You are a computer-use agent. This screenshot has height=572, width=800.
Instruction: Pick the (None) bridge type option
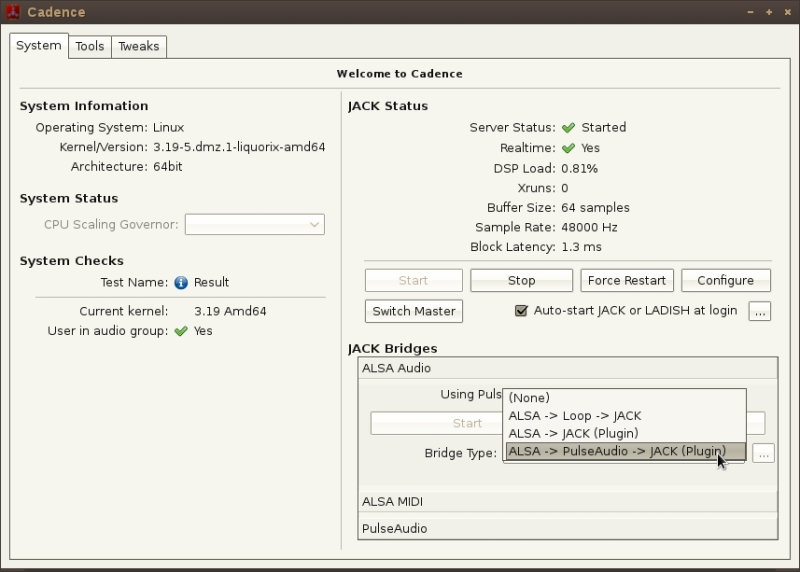pyautogui.click(x=530, y=398)
